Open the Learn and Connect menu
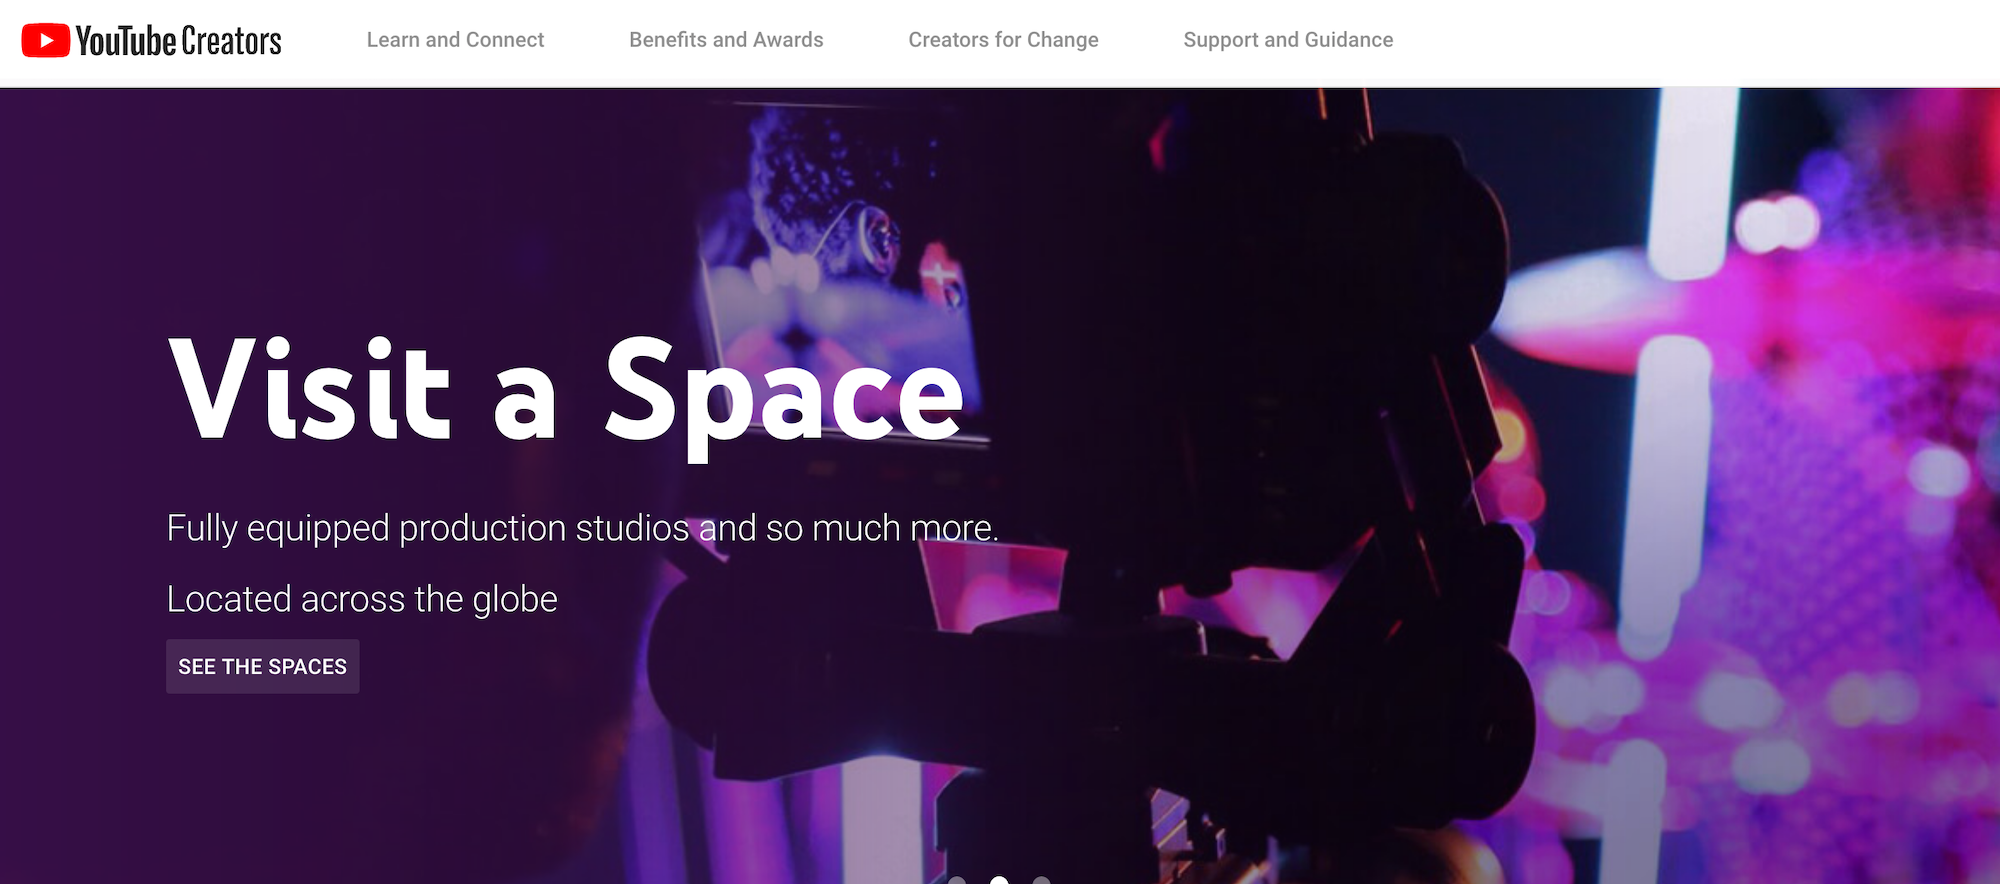2000x884 pixels. (x=455, y=40)
